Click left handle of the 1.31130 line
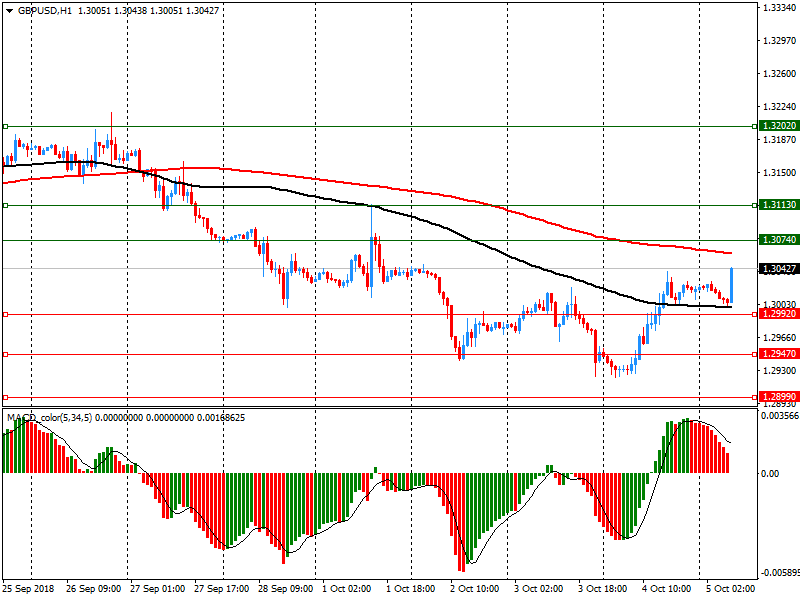800x600 pixels. coord(5,205)
